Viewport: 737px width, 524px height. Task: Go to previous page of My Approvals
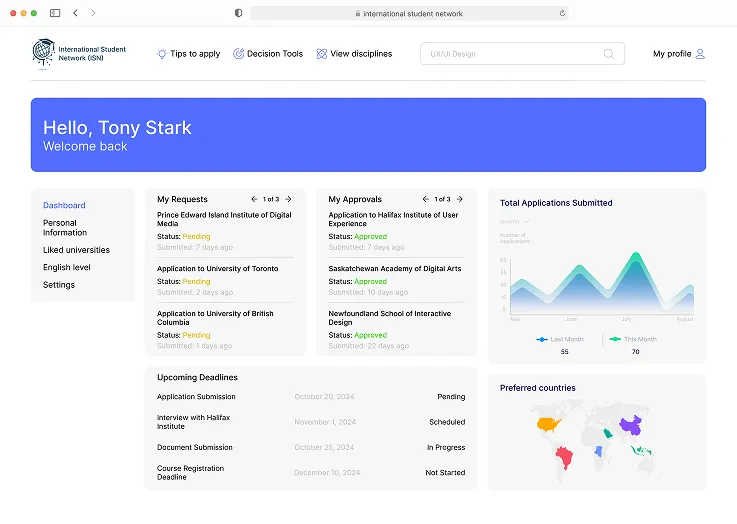point(425,199)
